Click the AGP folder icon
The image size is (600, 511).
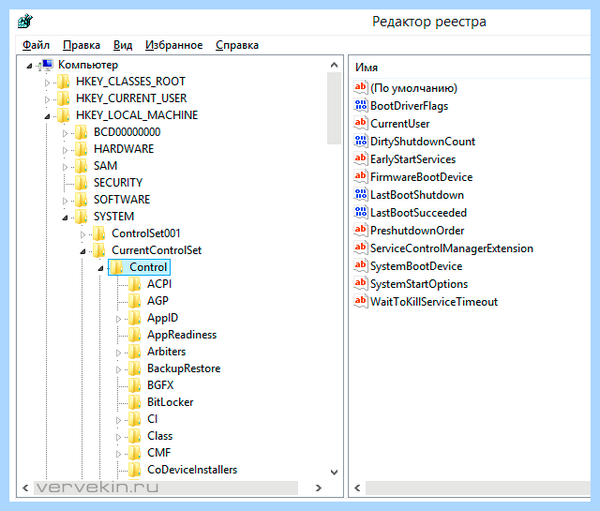134,301
